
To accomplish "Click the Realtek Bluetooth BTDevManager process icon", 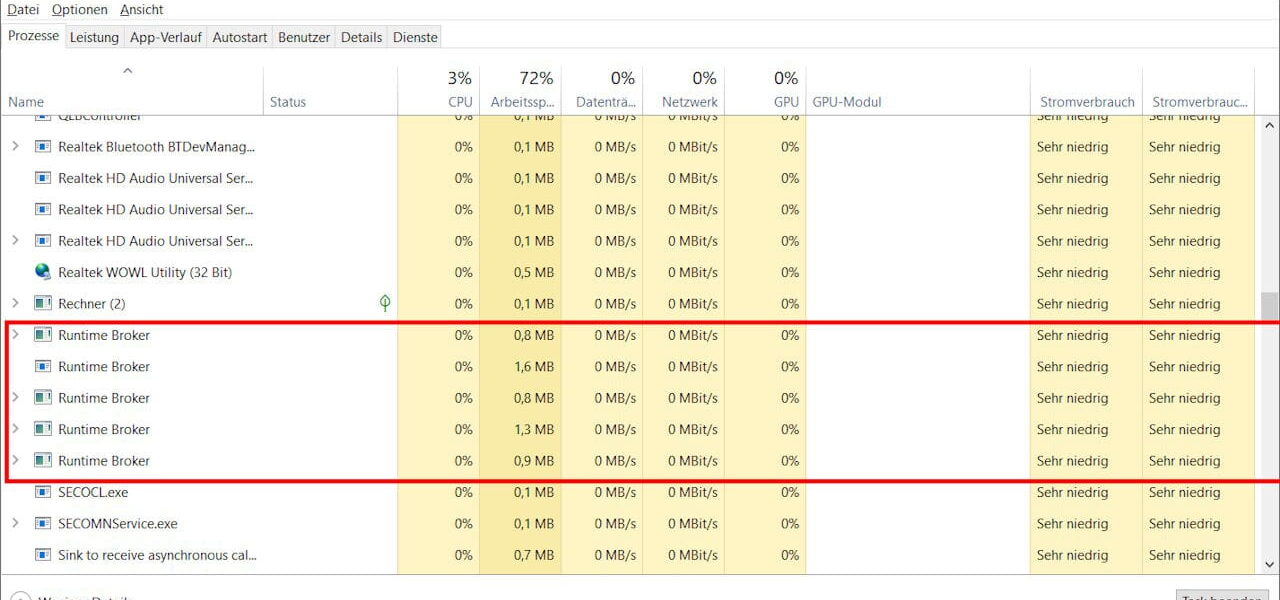I will coord(43,147).
